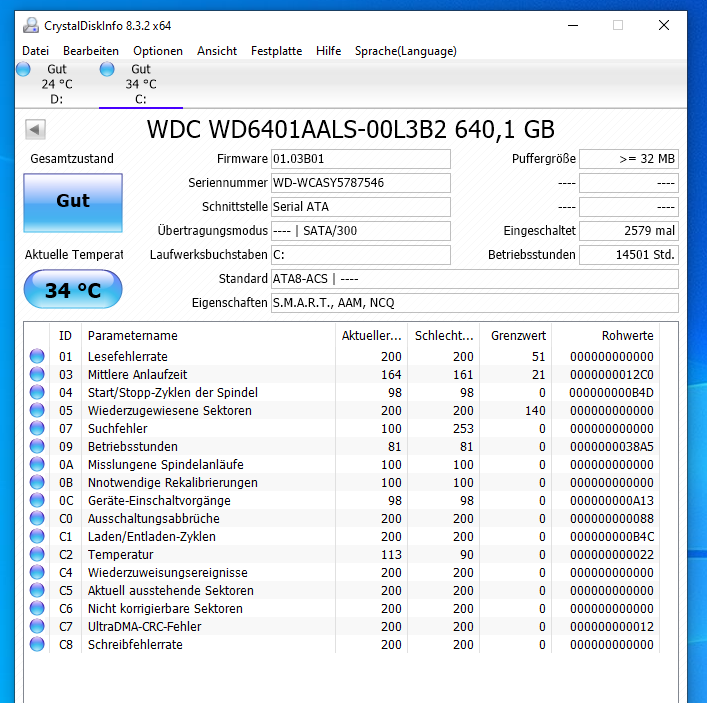Click raw value 000000000088
Screen dimensions: 707x703
[611, 519]
